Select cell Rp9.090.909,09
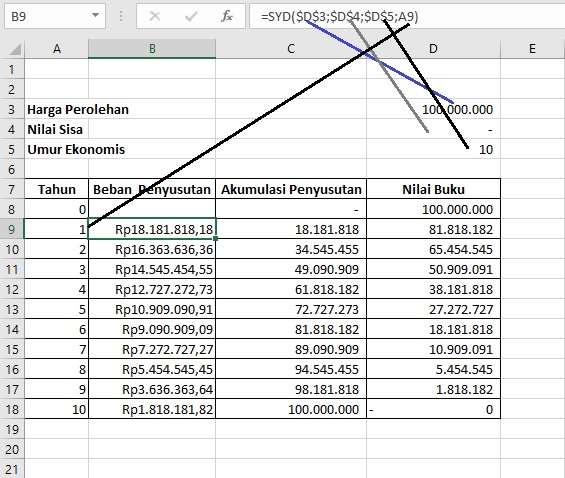This screenshot has width=565, height=478. point(152,329)
